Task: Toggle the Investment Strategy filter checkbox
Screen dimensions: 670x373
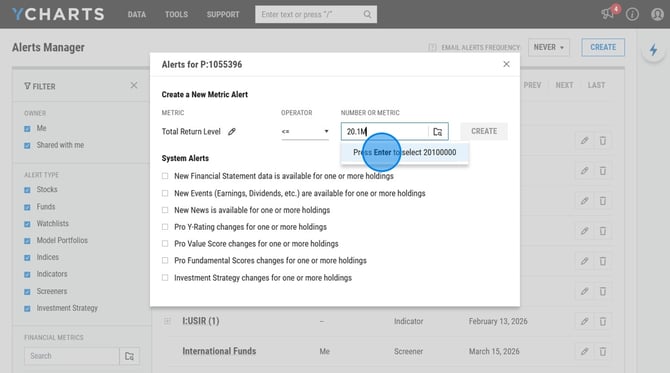Action: [x=27, y=308]
